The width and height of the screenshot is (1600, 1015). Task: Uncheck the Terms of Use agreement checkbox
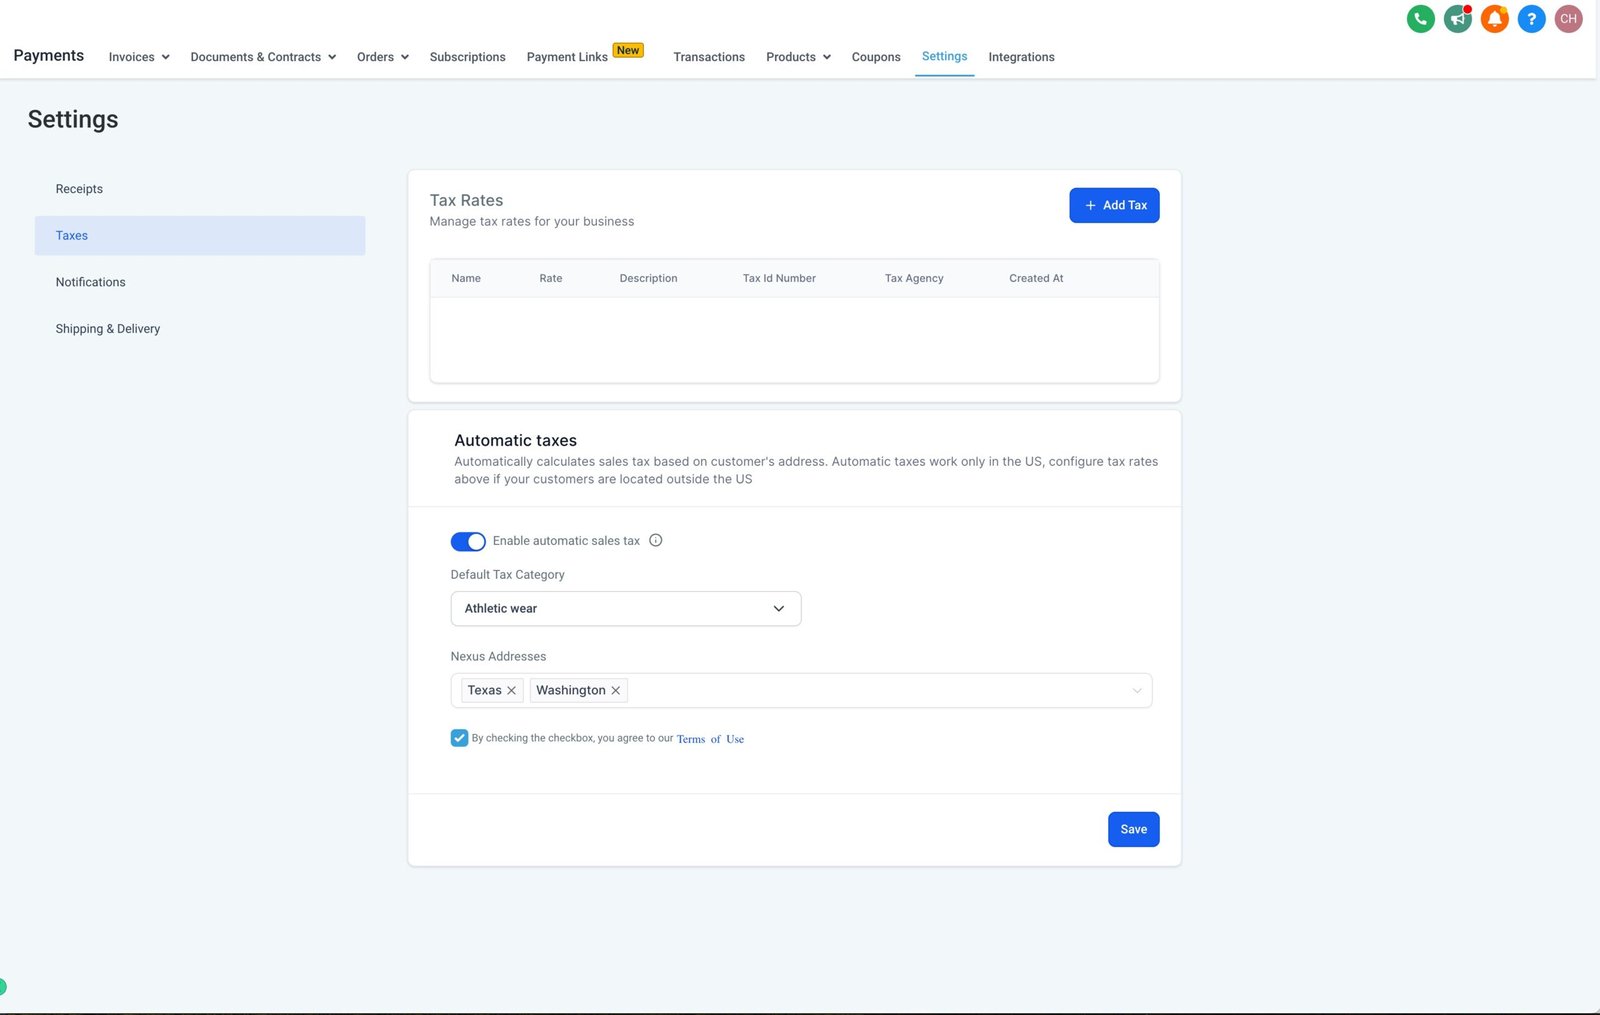tap(459, 738)
